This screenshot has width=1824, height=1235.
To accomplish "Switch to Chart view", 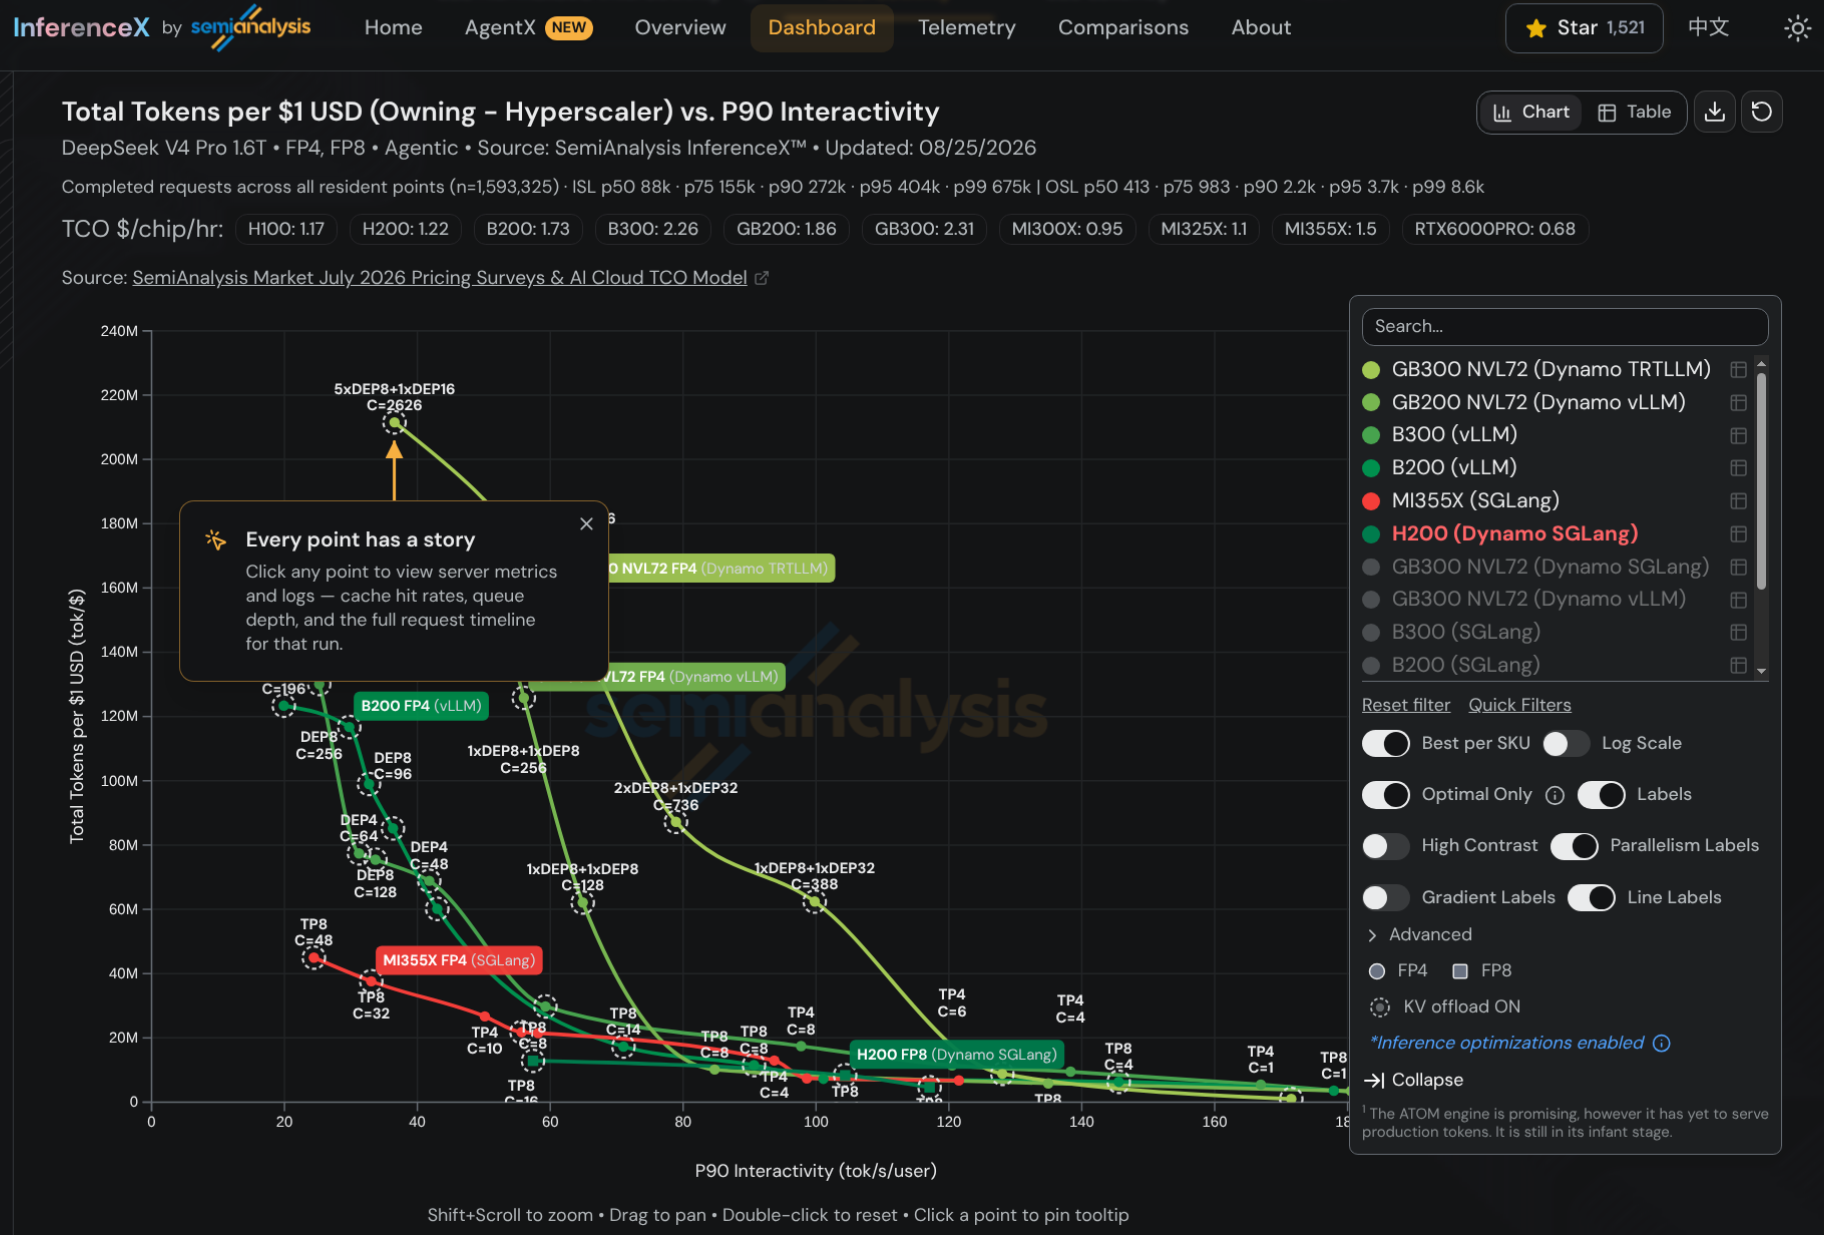I will pos(1531,112).
